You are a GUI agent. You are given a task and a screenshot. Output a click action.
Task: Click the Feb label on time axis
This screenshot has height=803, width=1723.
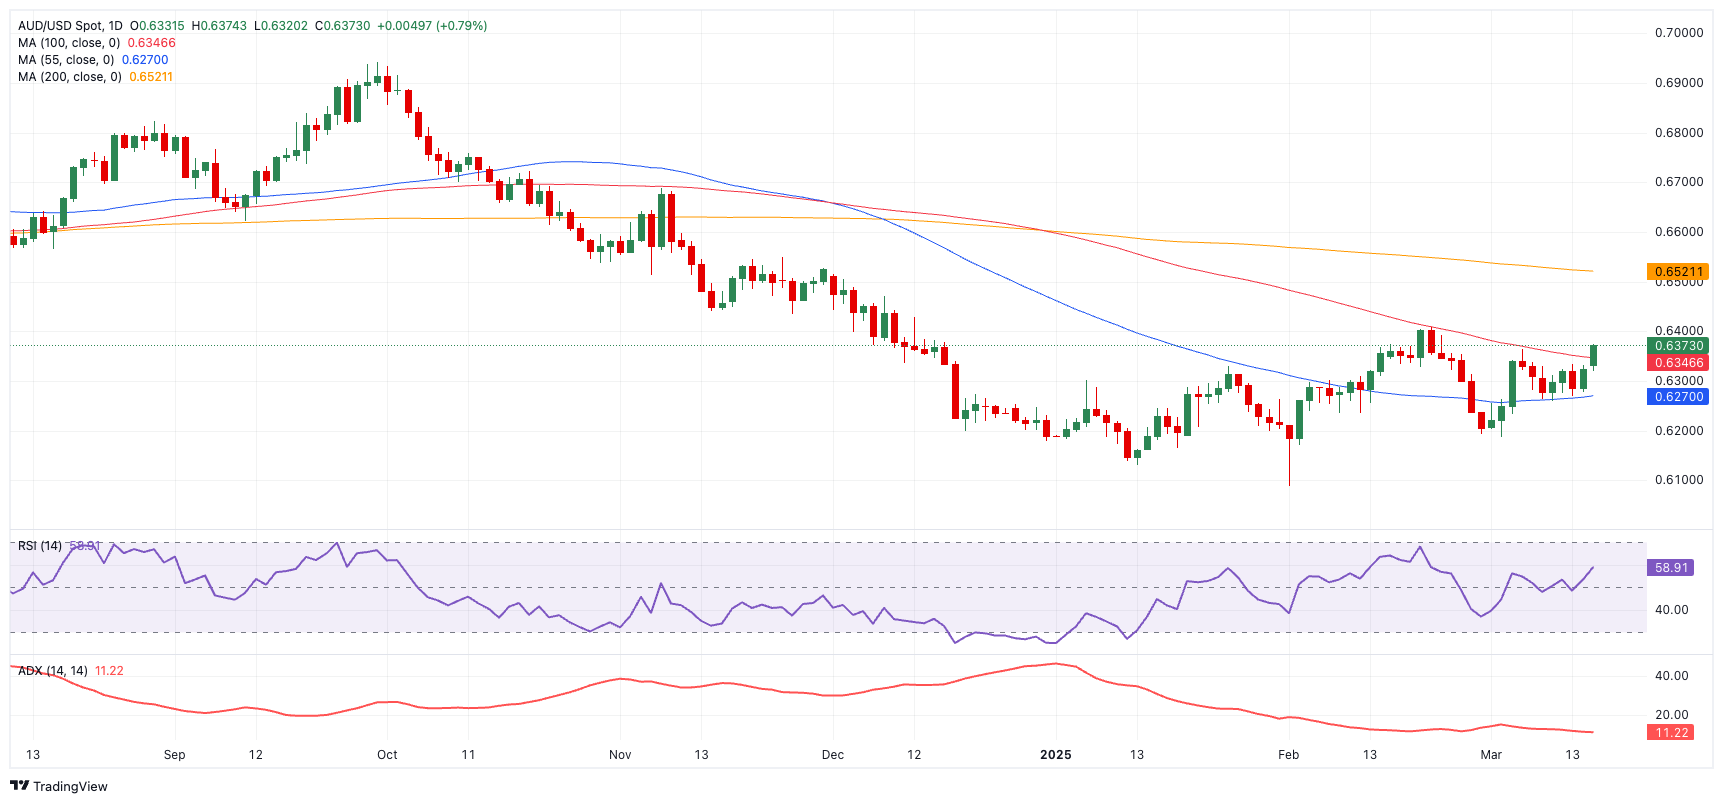[1288, 755]
